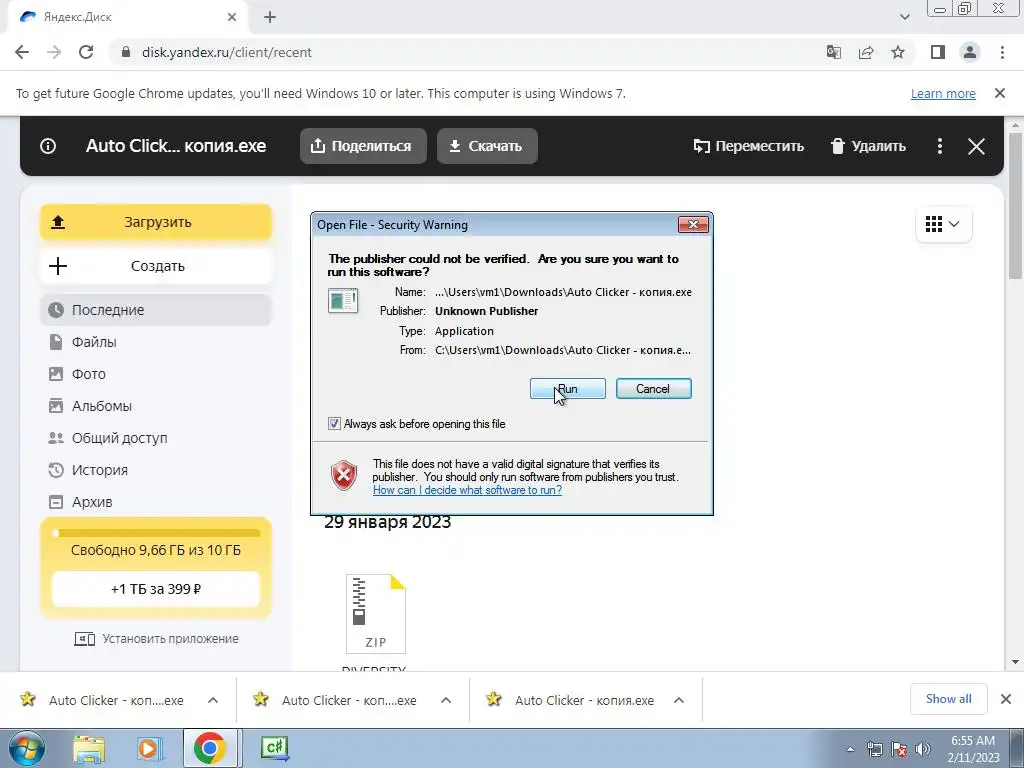The width and height of the screenshot is (1024, 768).
Task: Click the Поделиться button
Action: [363, 146]
